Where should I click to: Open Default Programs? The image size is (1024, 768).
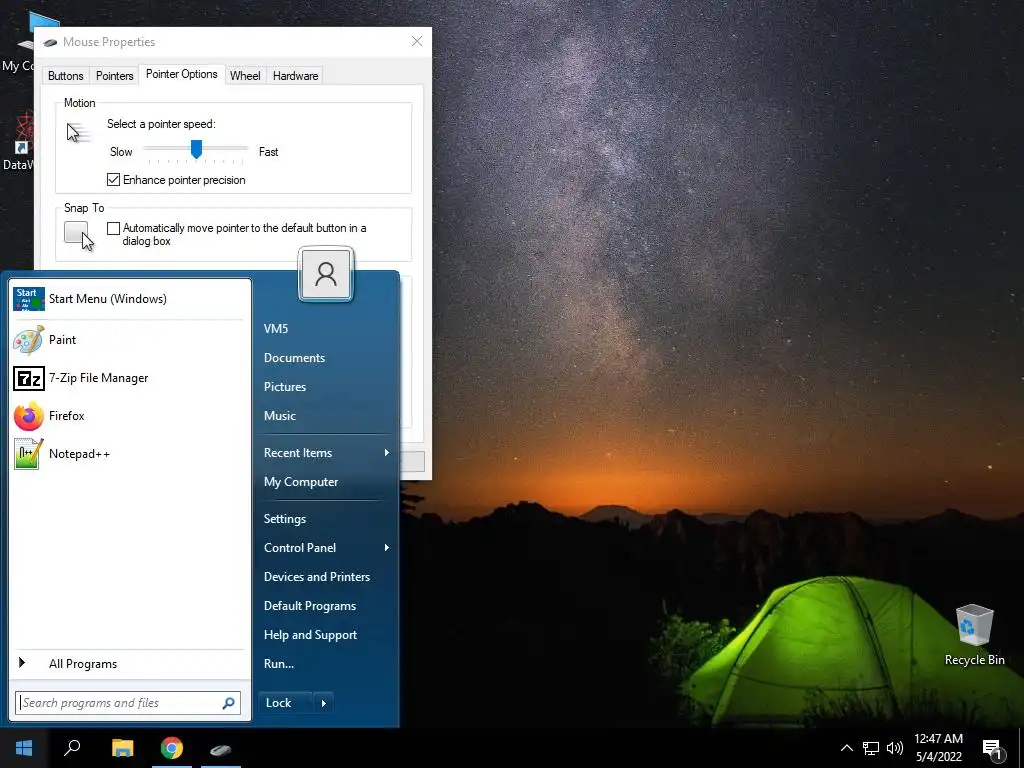click(310, 605)
